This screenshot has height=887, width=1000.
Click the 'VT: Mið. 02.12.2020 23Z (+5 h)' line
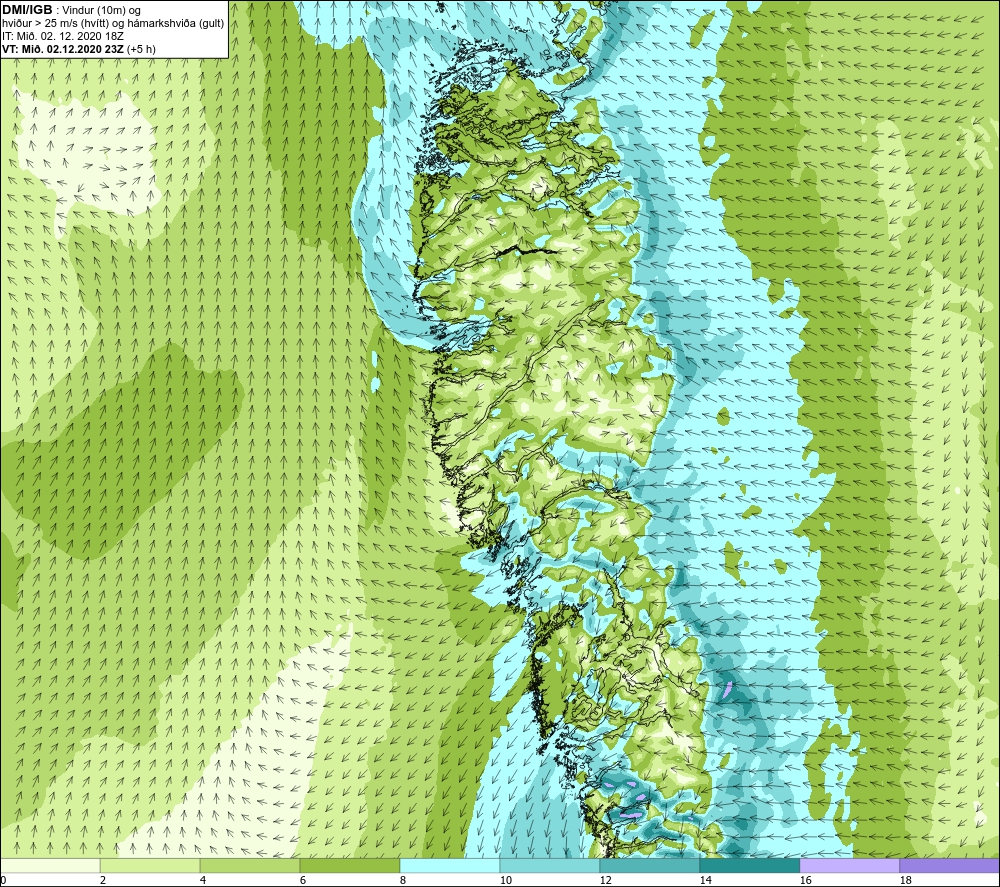point(78,49)
